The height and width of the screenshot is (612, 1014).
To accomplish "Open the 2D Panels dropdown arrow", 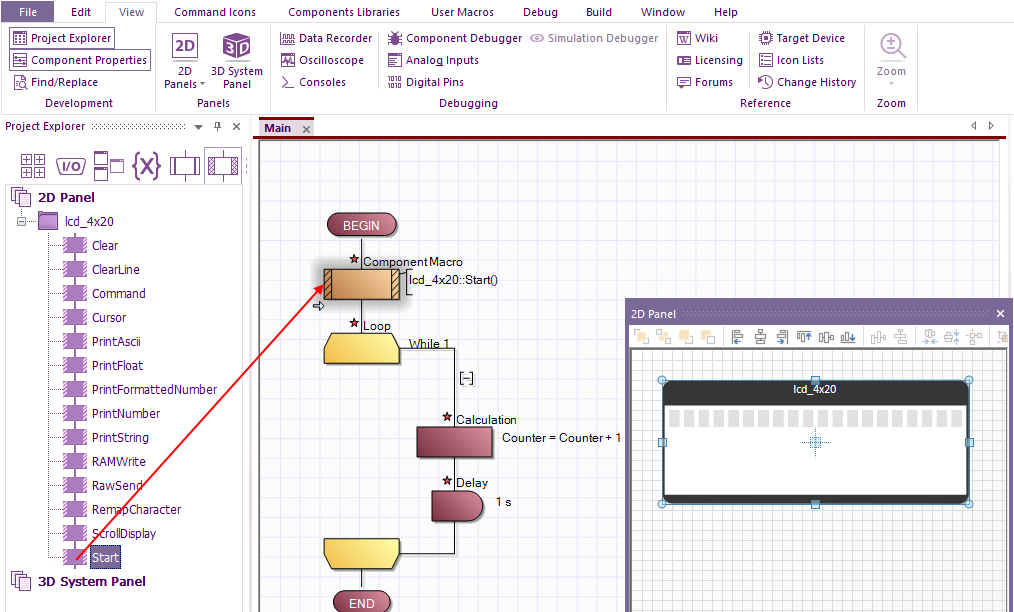I will coord(202,84).
